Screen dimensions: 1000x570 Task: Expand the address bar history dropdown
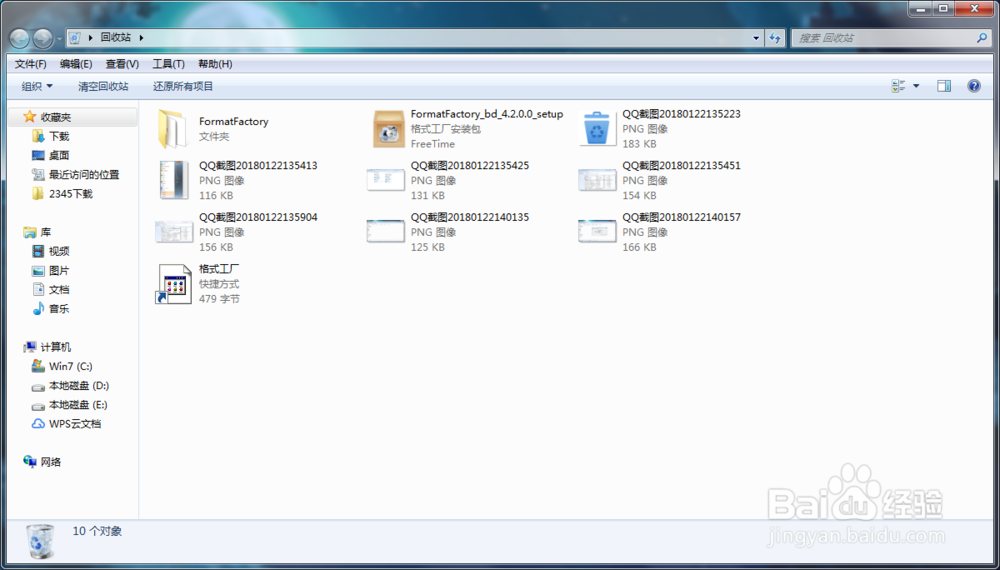756,38
